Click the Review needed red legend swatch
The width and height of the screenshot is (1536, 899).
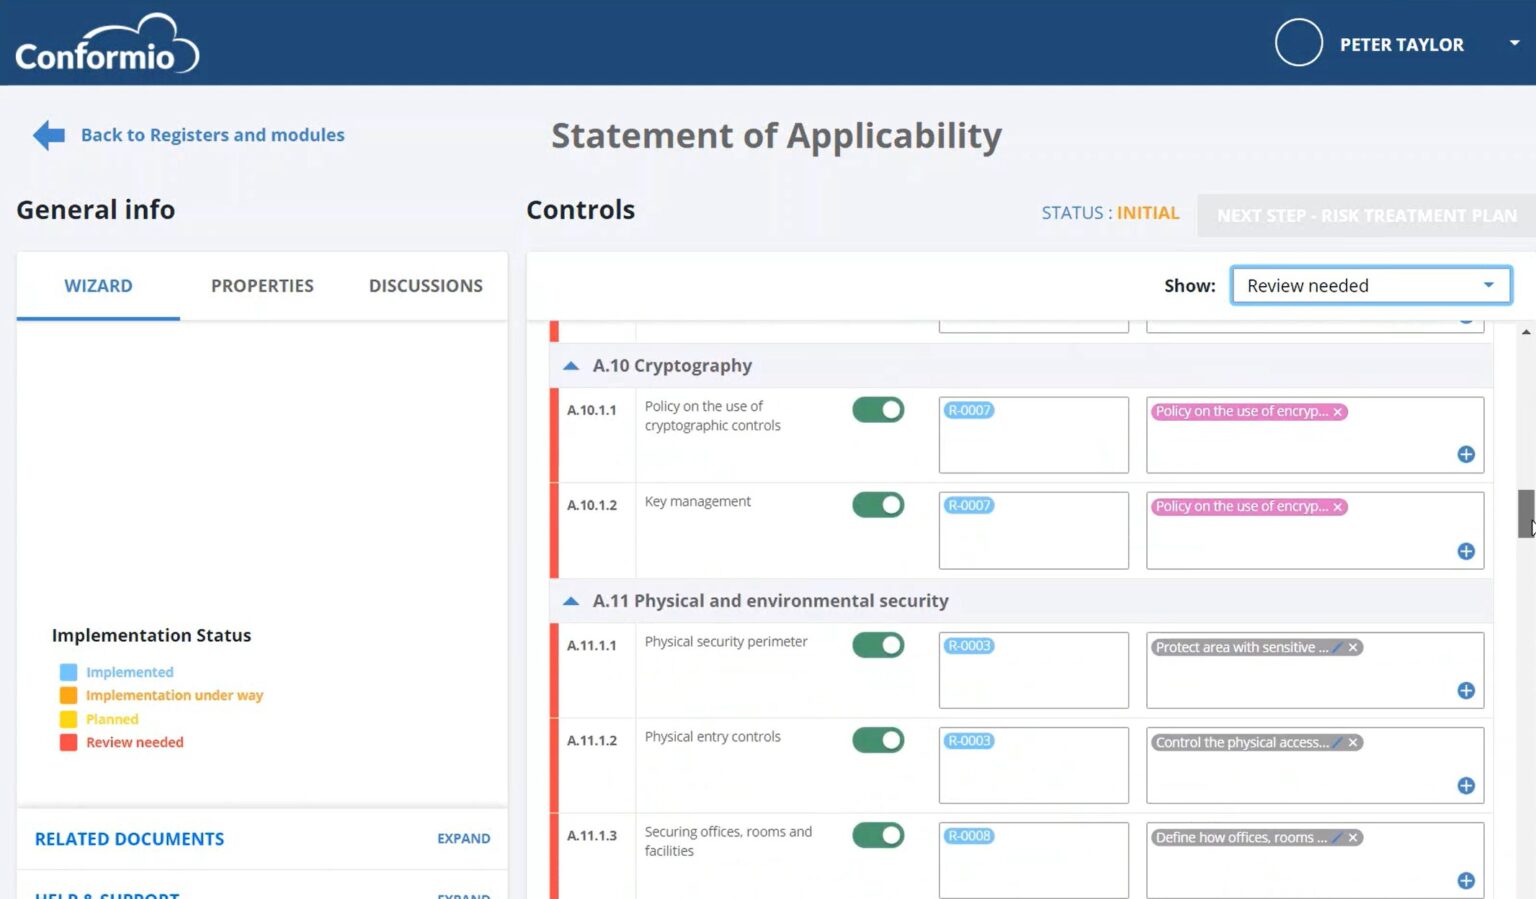[68, 742]
